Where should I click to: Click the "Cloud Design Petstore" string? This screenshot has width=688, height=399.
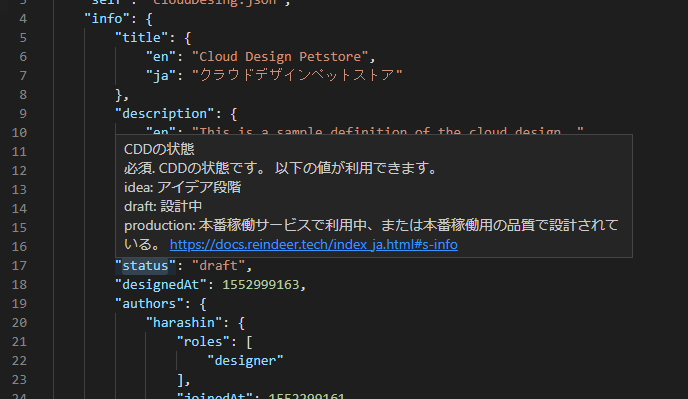click(280, 57)
